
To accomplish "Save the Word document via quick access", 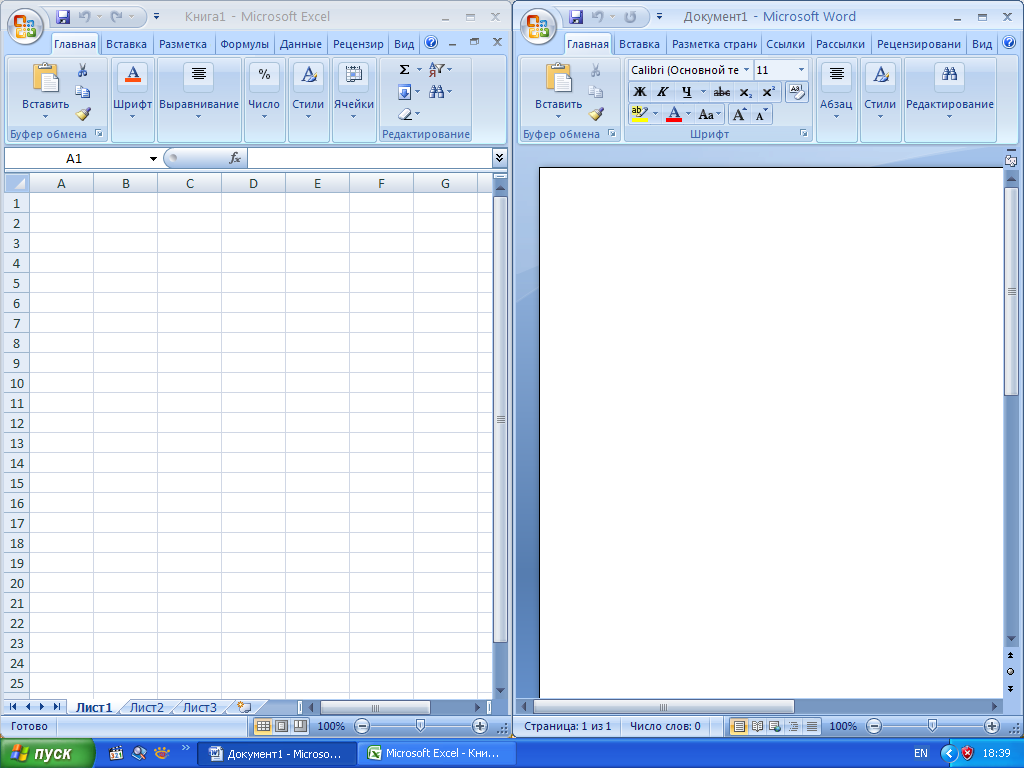I will pos(575,17).
